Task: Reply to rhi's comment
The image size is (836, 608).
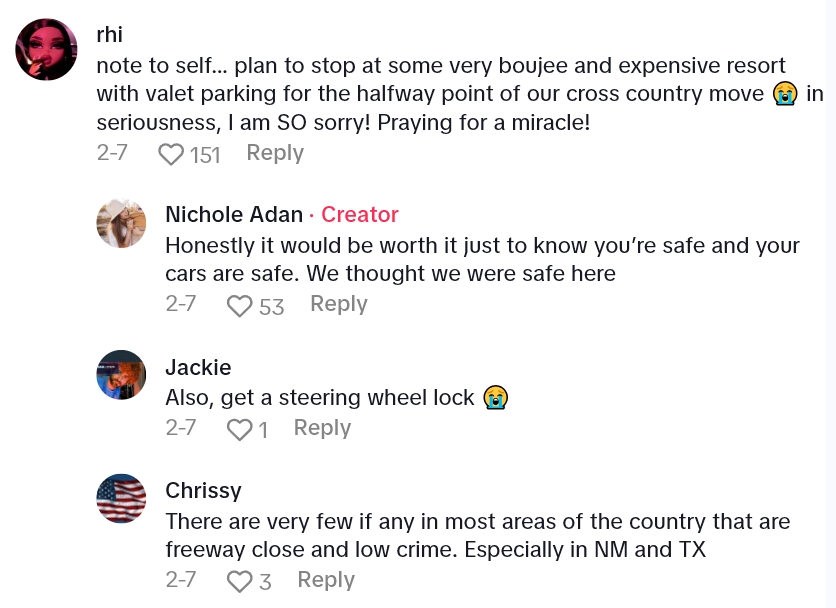Action: tap(274, 153)
